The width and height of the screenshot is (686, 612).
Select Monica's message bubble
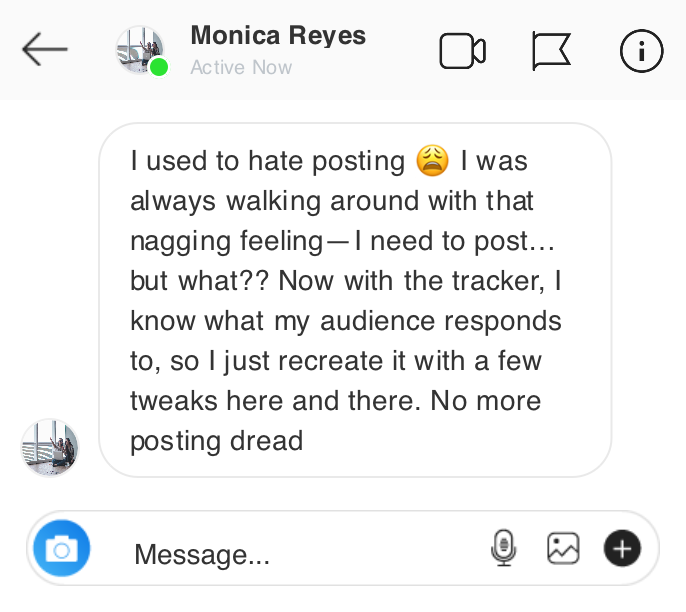coord(355,300)
